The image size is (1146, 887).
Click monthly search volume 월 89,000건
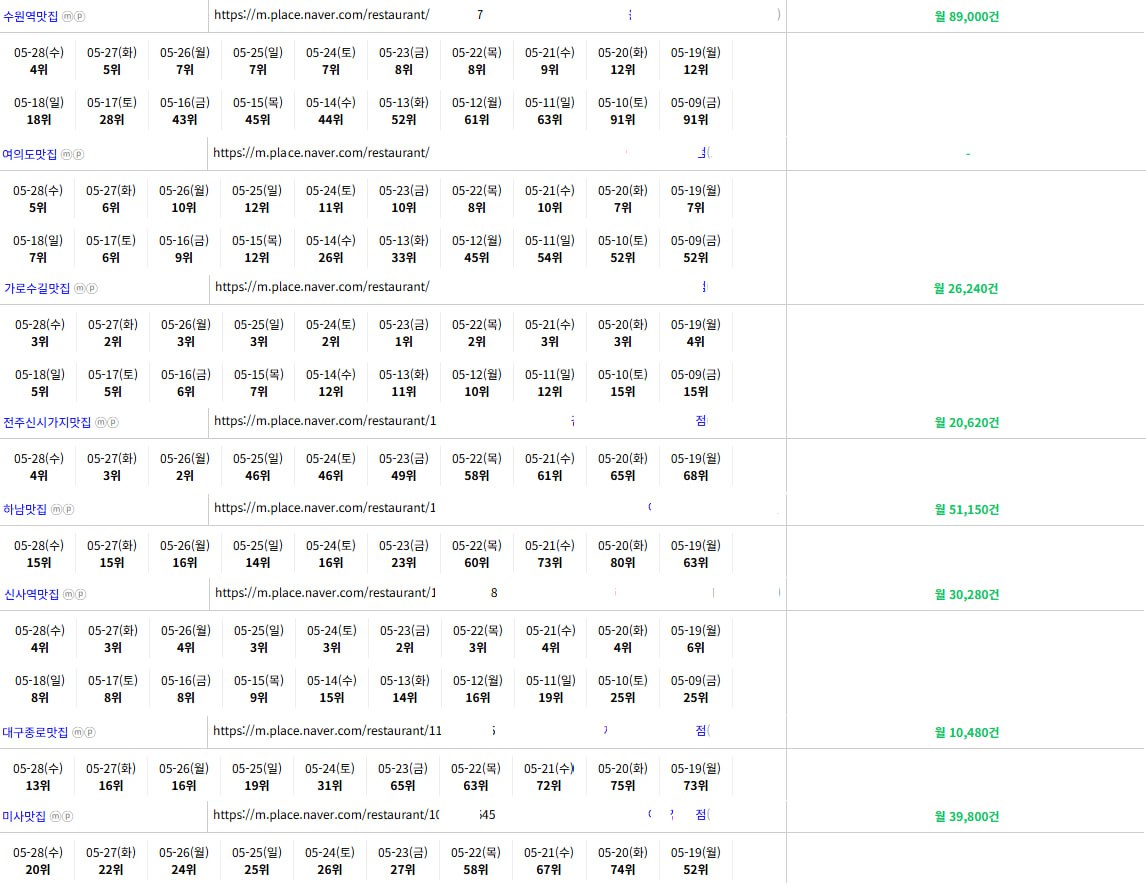tap(966, 16)
